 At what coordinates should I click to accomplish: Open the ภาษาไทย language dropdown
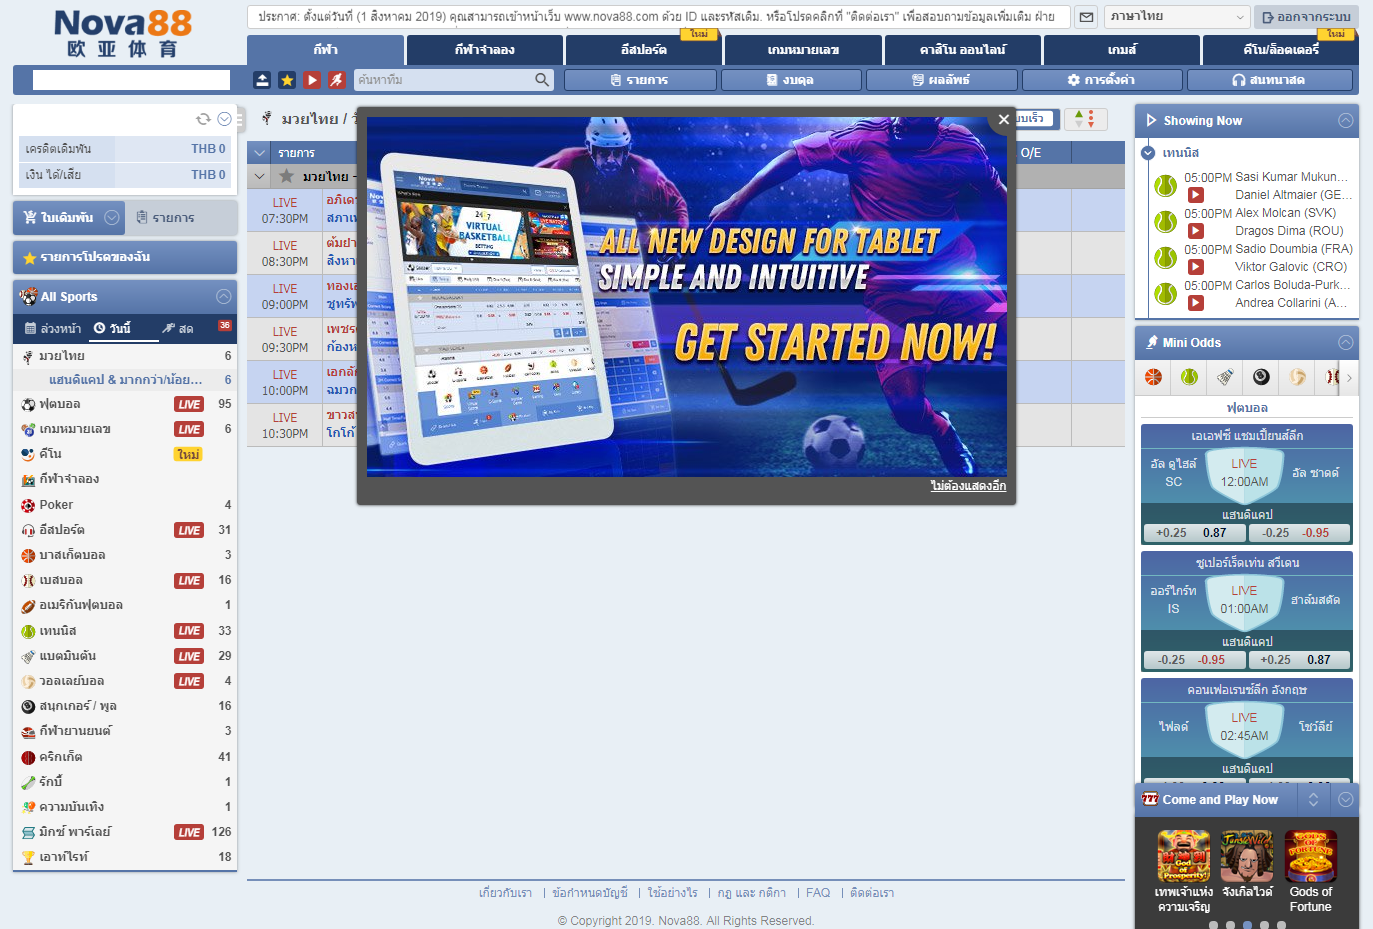click(1177, 17)
